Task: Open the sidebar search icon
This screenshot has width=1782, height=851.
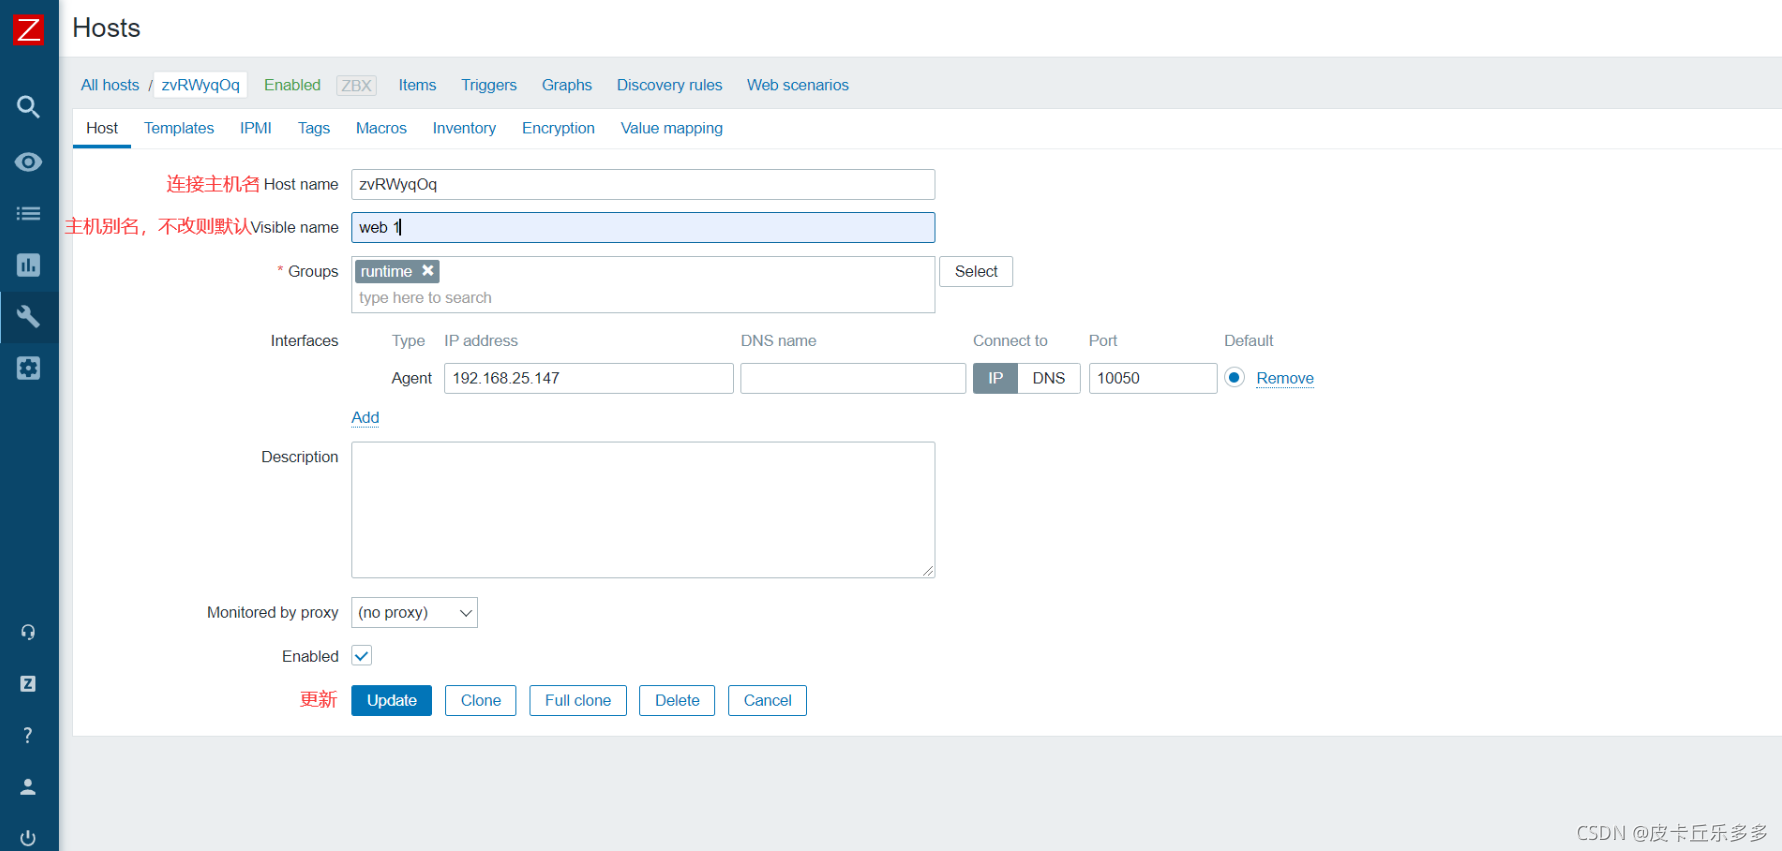Action: coord(28,107)
